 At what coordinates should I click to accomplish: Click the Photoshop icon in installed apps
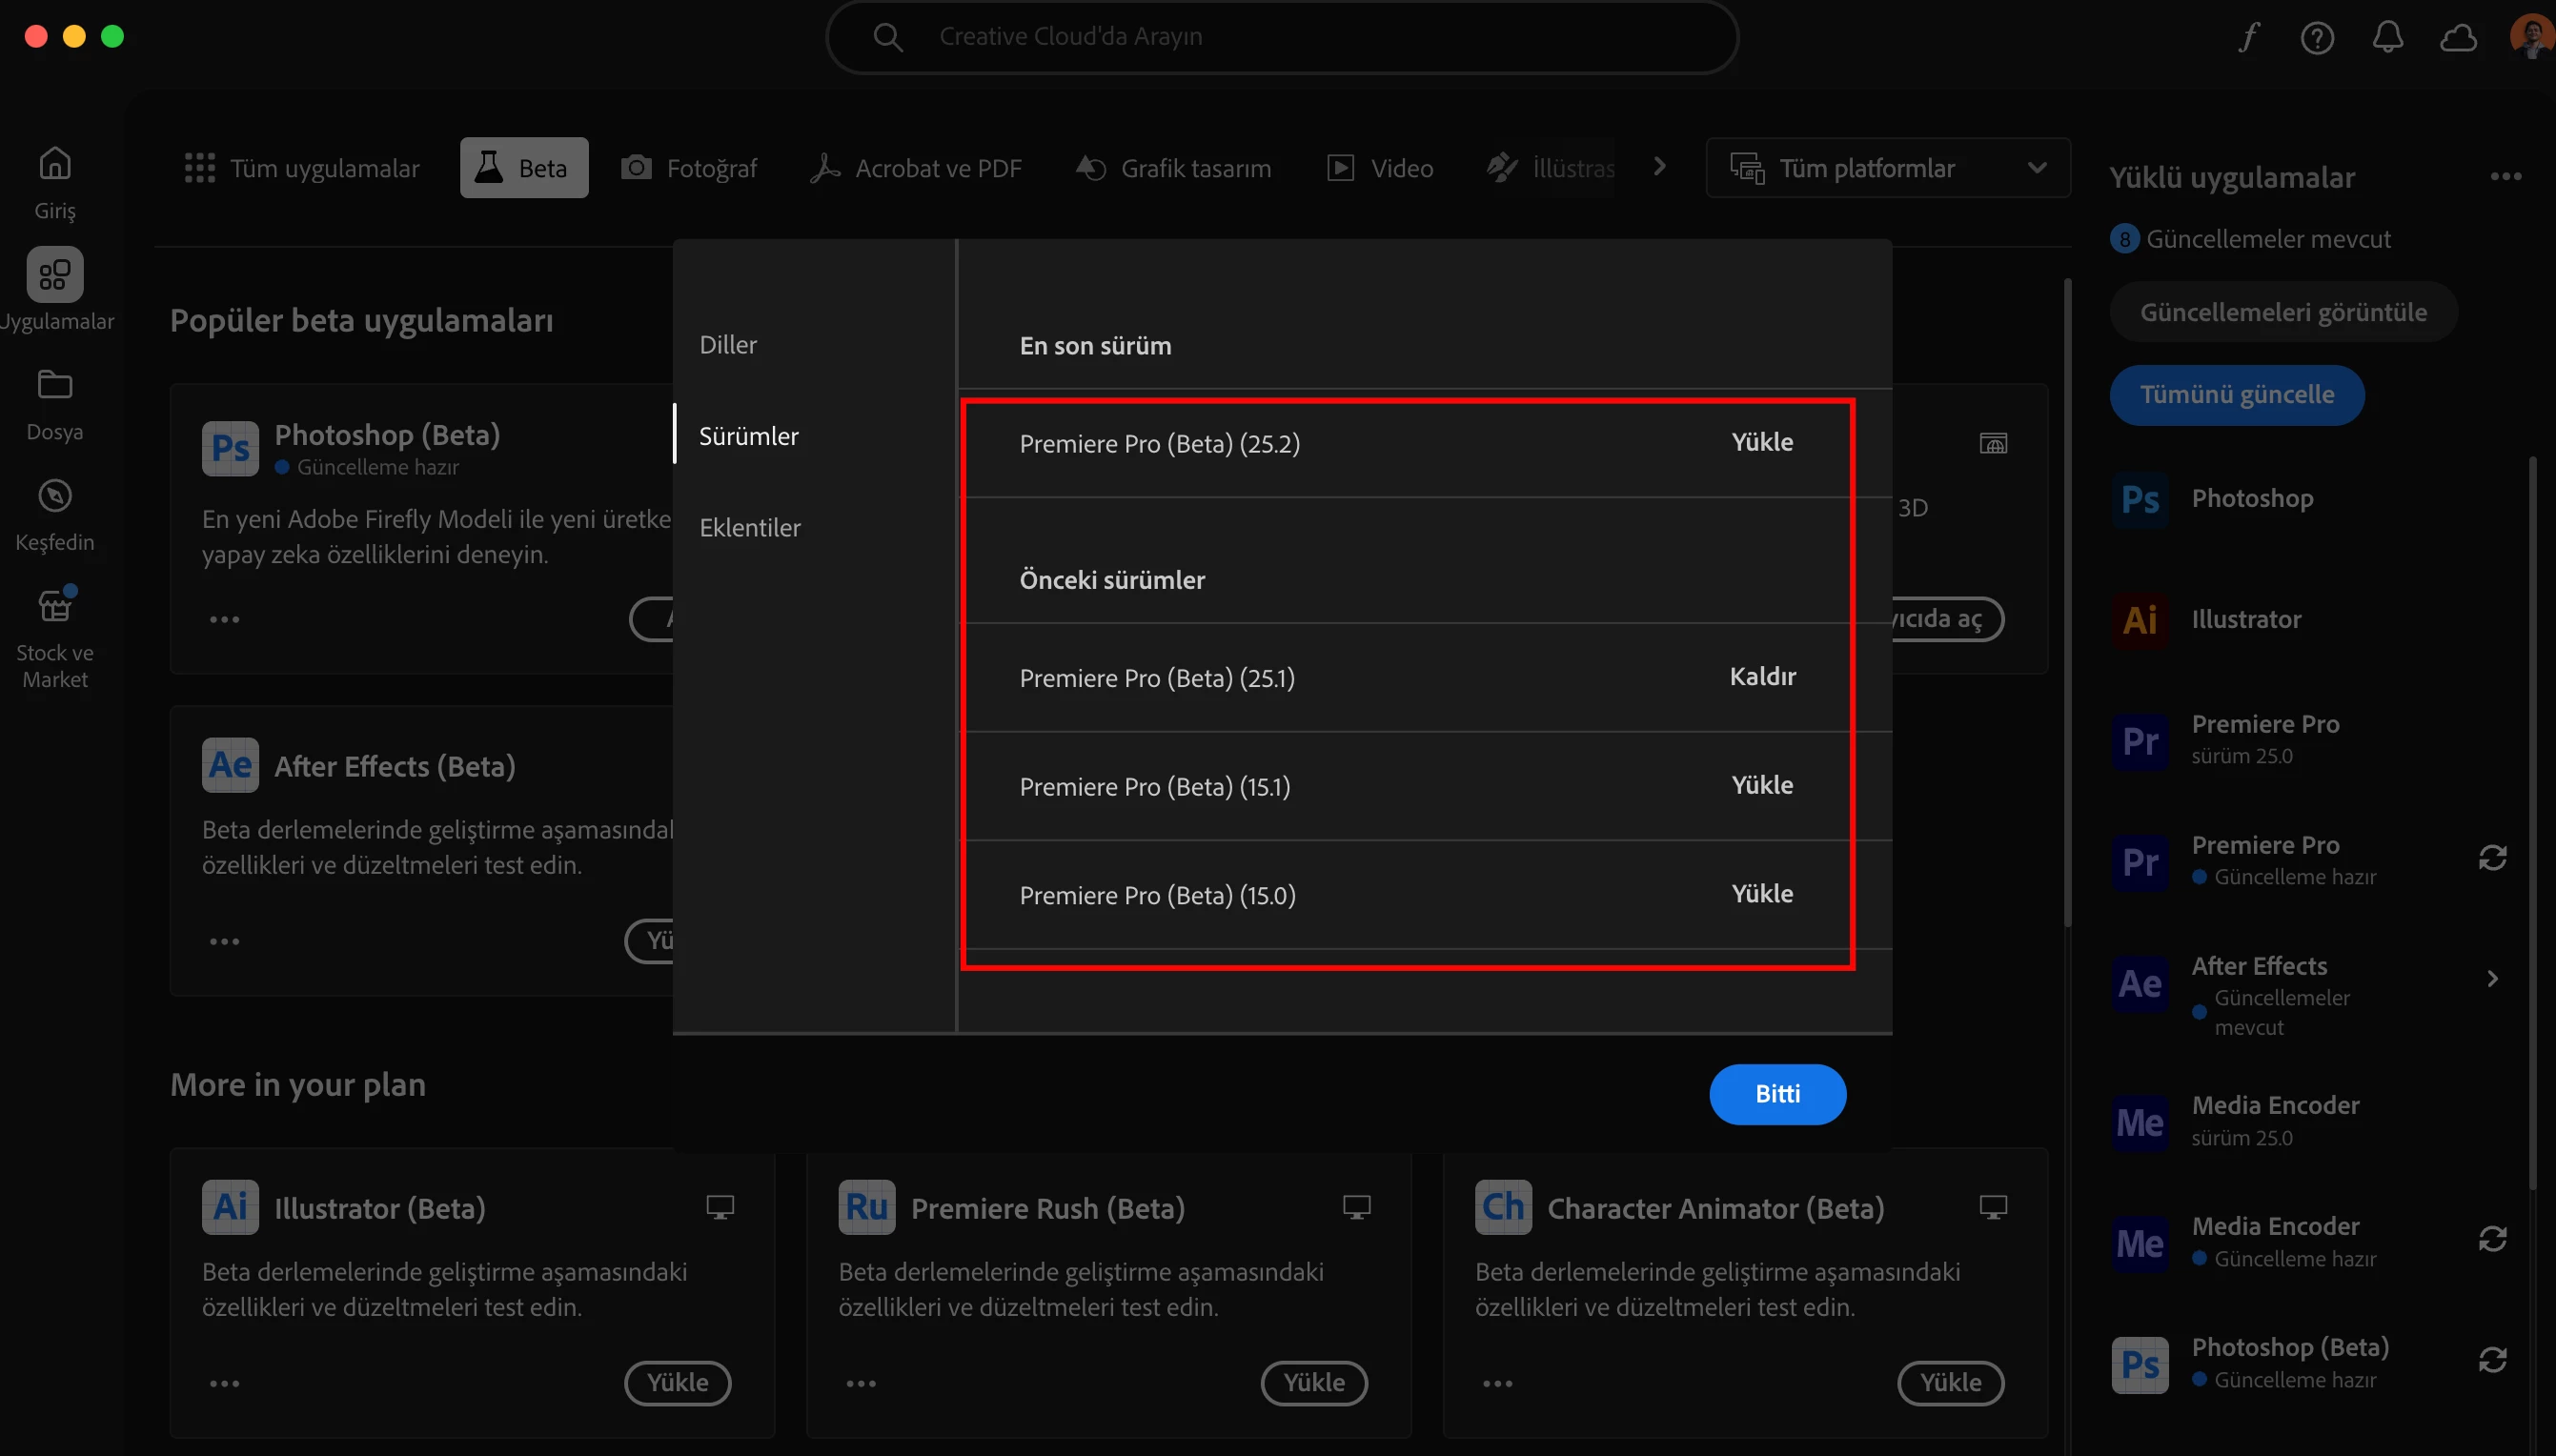(x=2140, y=499)
